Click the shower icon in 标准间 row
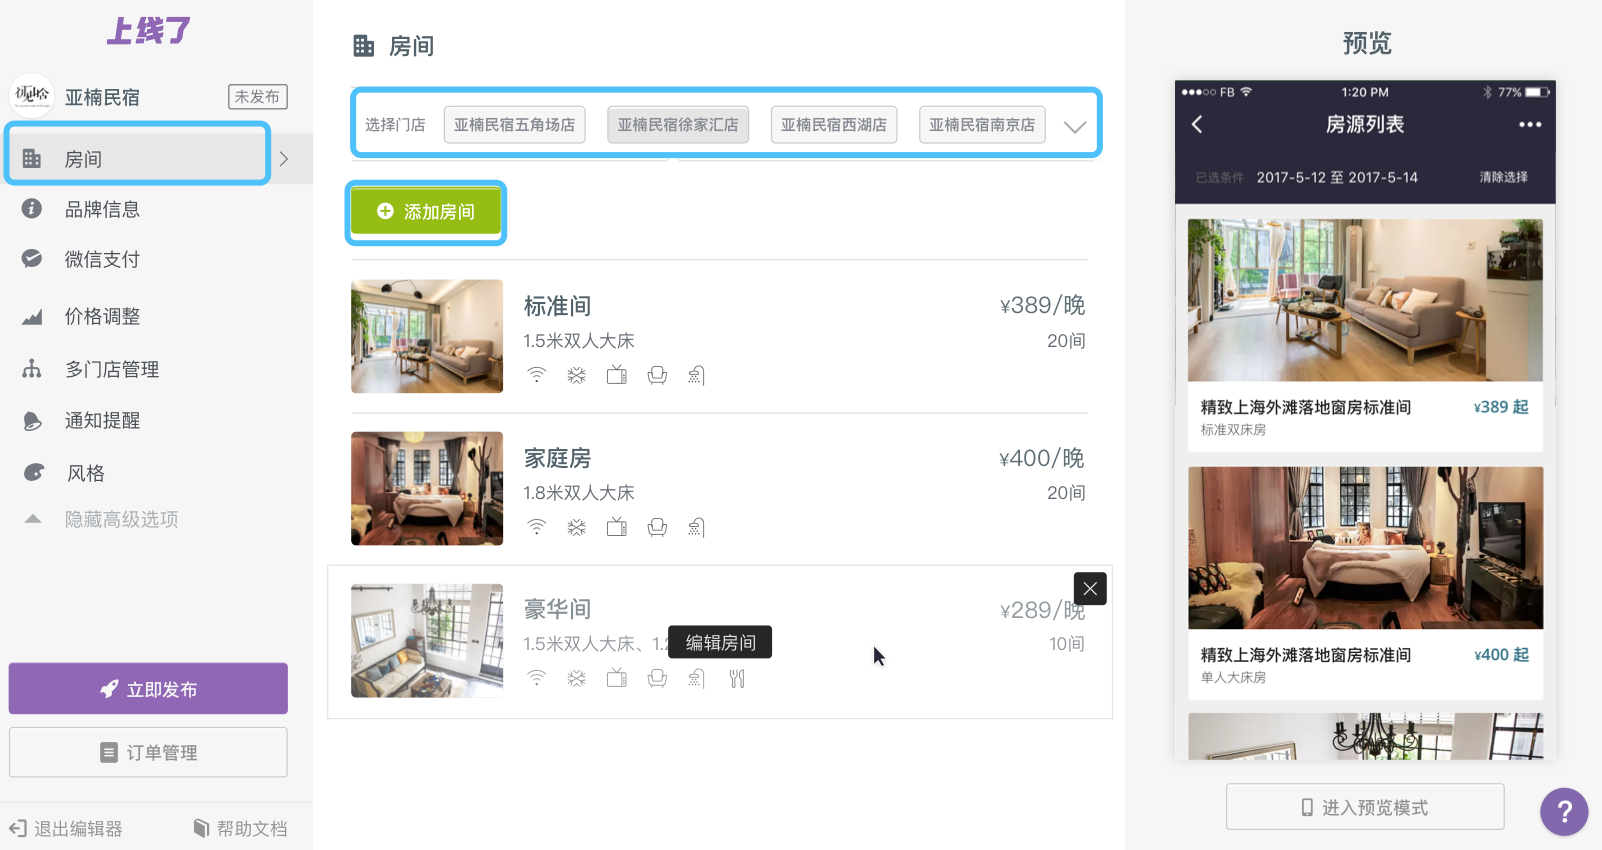This screenshot has height=850, width=1602. [697, 375]
